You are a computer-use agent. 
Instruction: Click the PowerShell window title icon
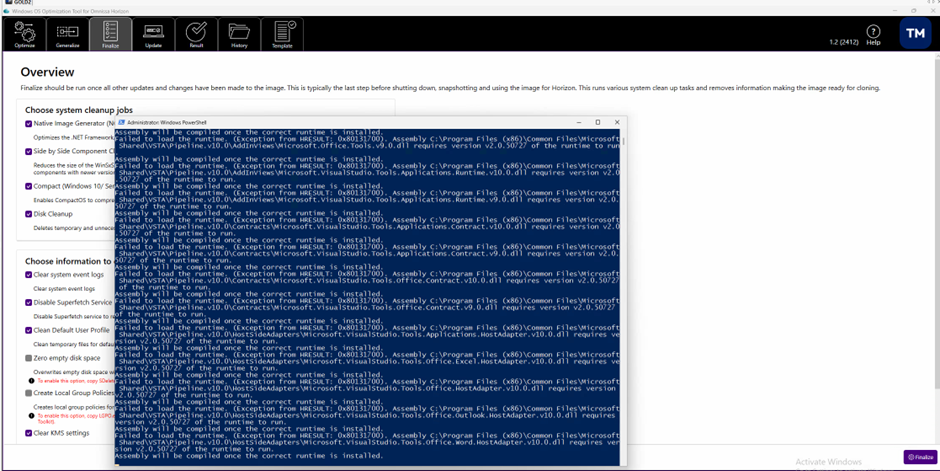121,122
